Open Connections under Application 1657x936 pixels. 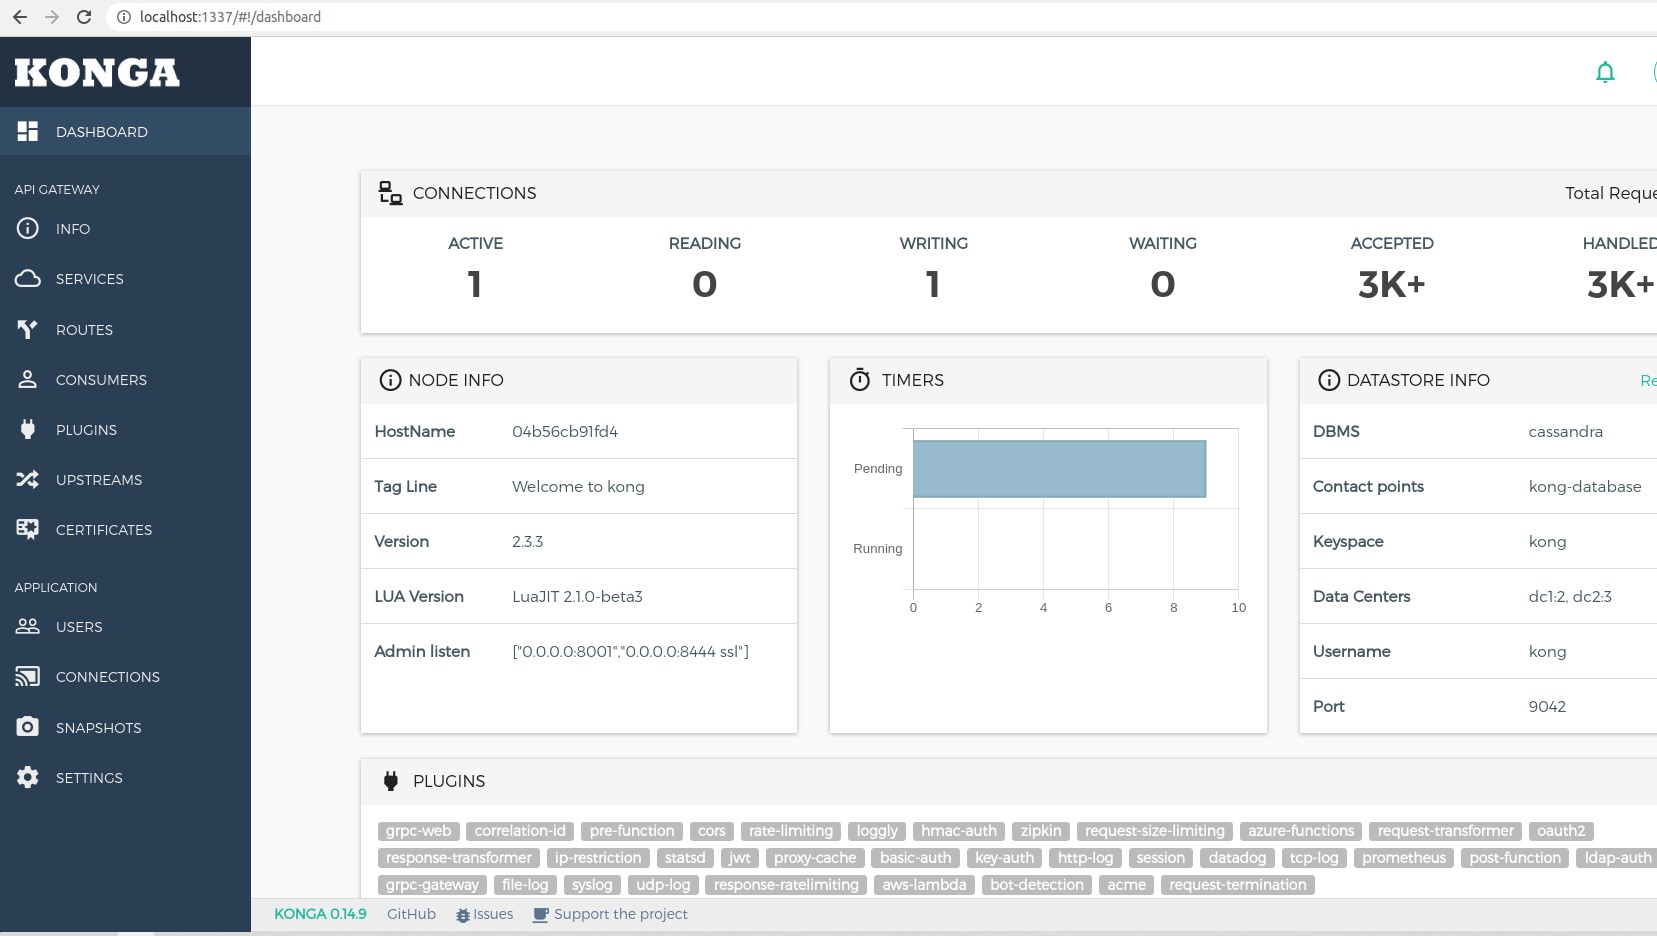click(x=125, y=676)
